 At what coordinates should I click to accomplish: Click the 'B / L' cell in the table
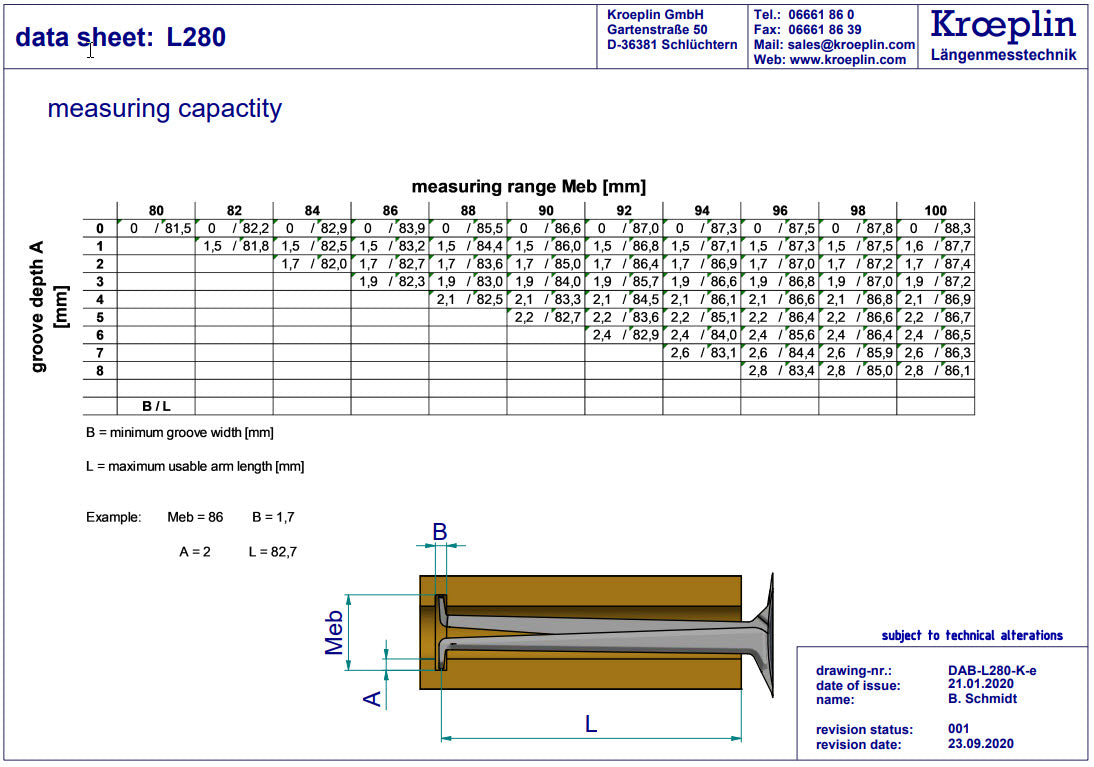[x=156, y=406]
